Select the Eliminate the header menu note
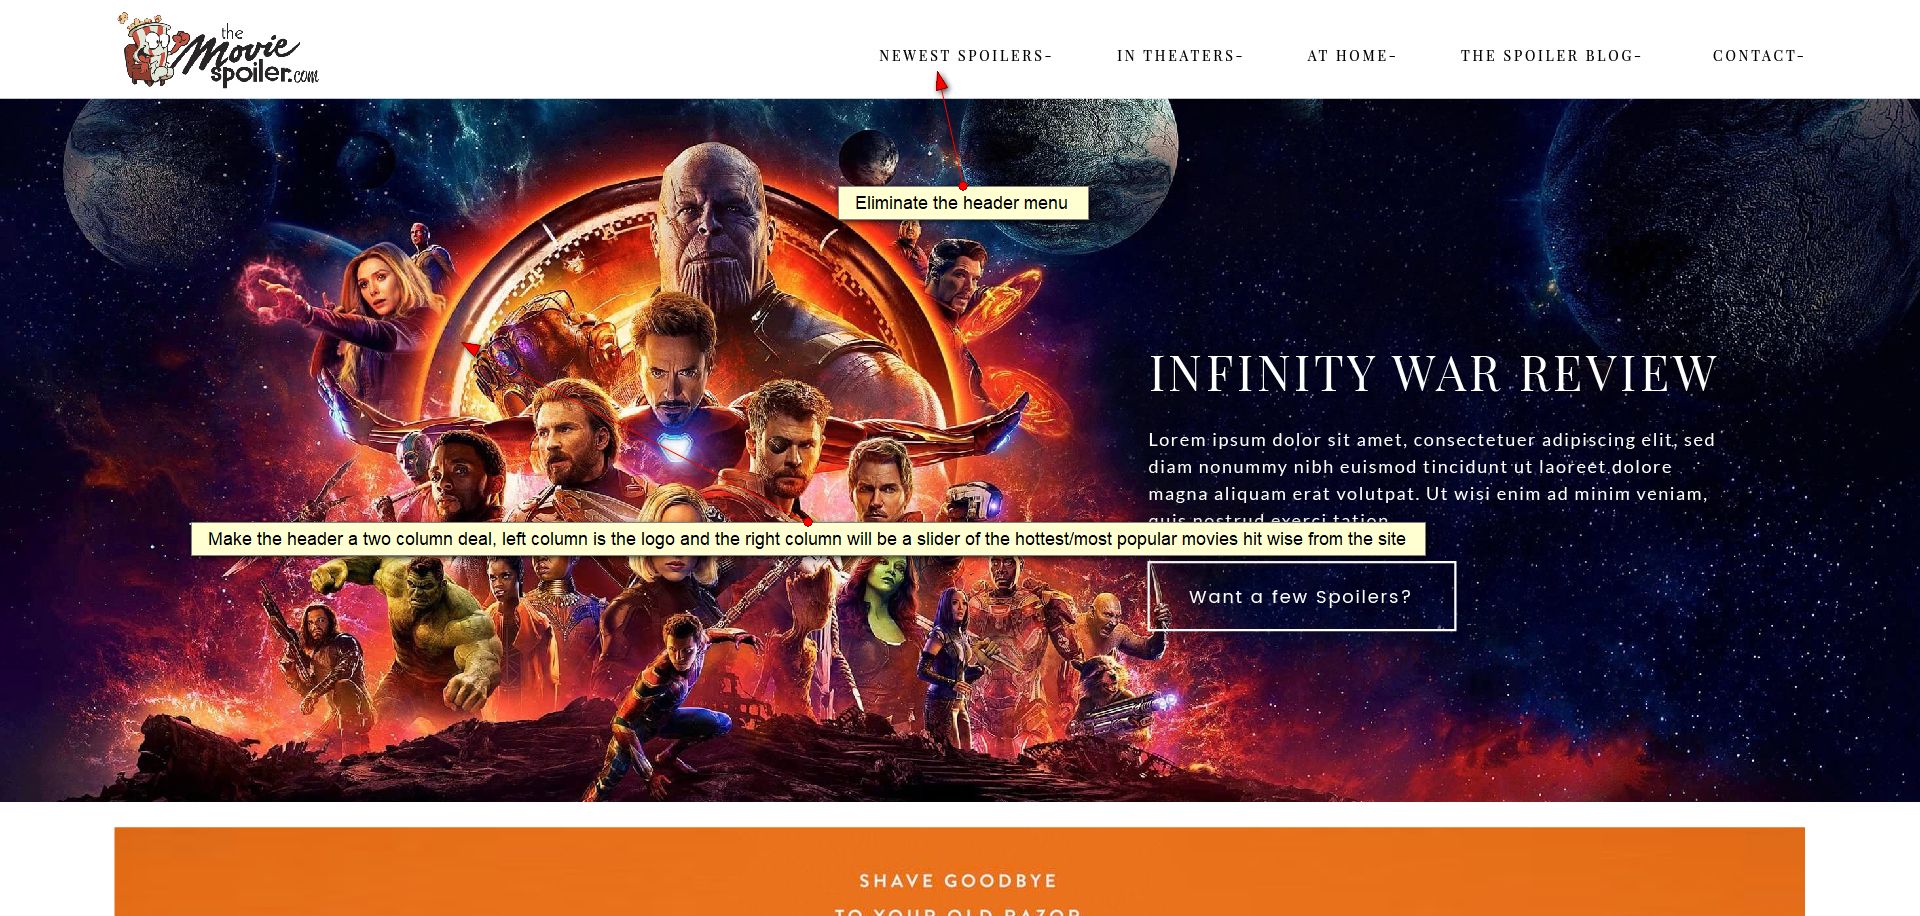This screenshot has width=1920, height=916. pyautogui.click(x=962, y=203)
